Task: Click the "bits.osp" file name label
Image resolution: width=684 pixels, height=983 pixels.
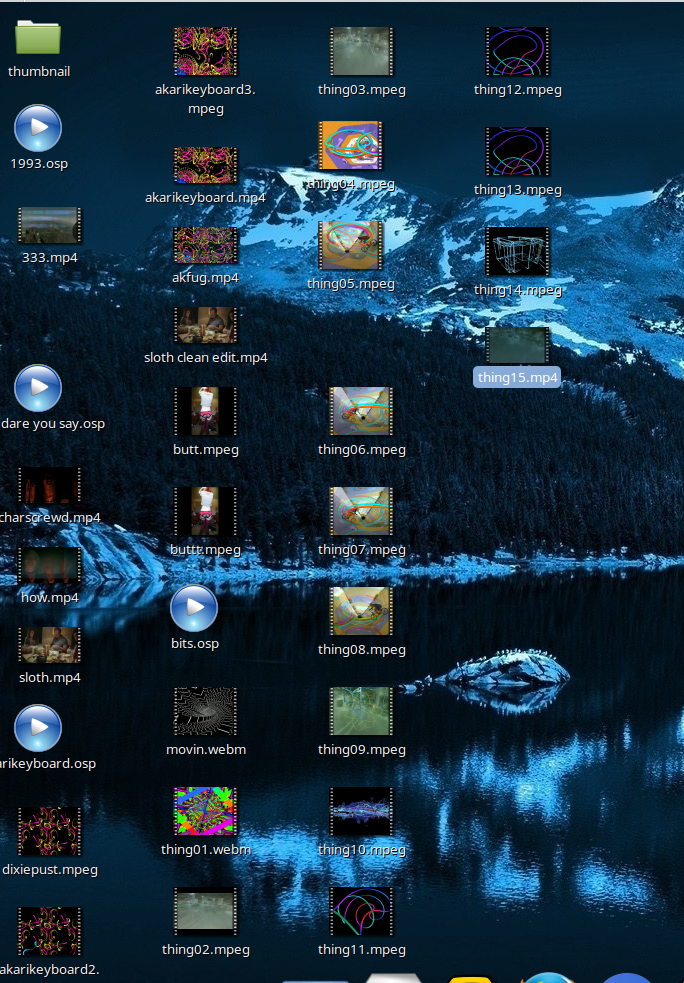Action: 194,643
